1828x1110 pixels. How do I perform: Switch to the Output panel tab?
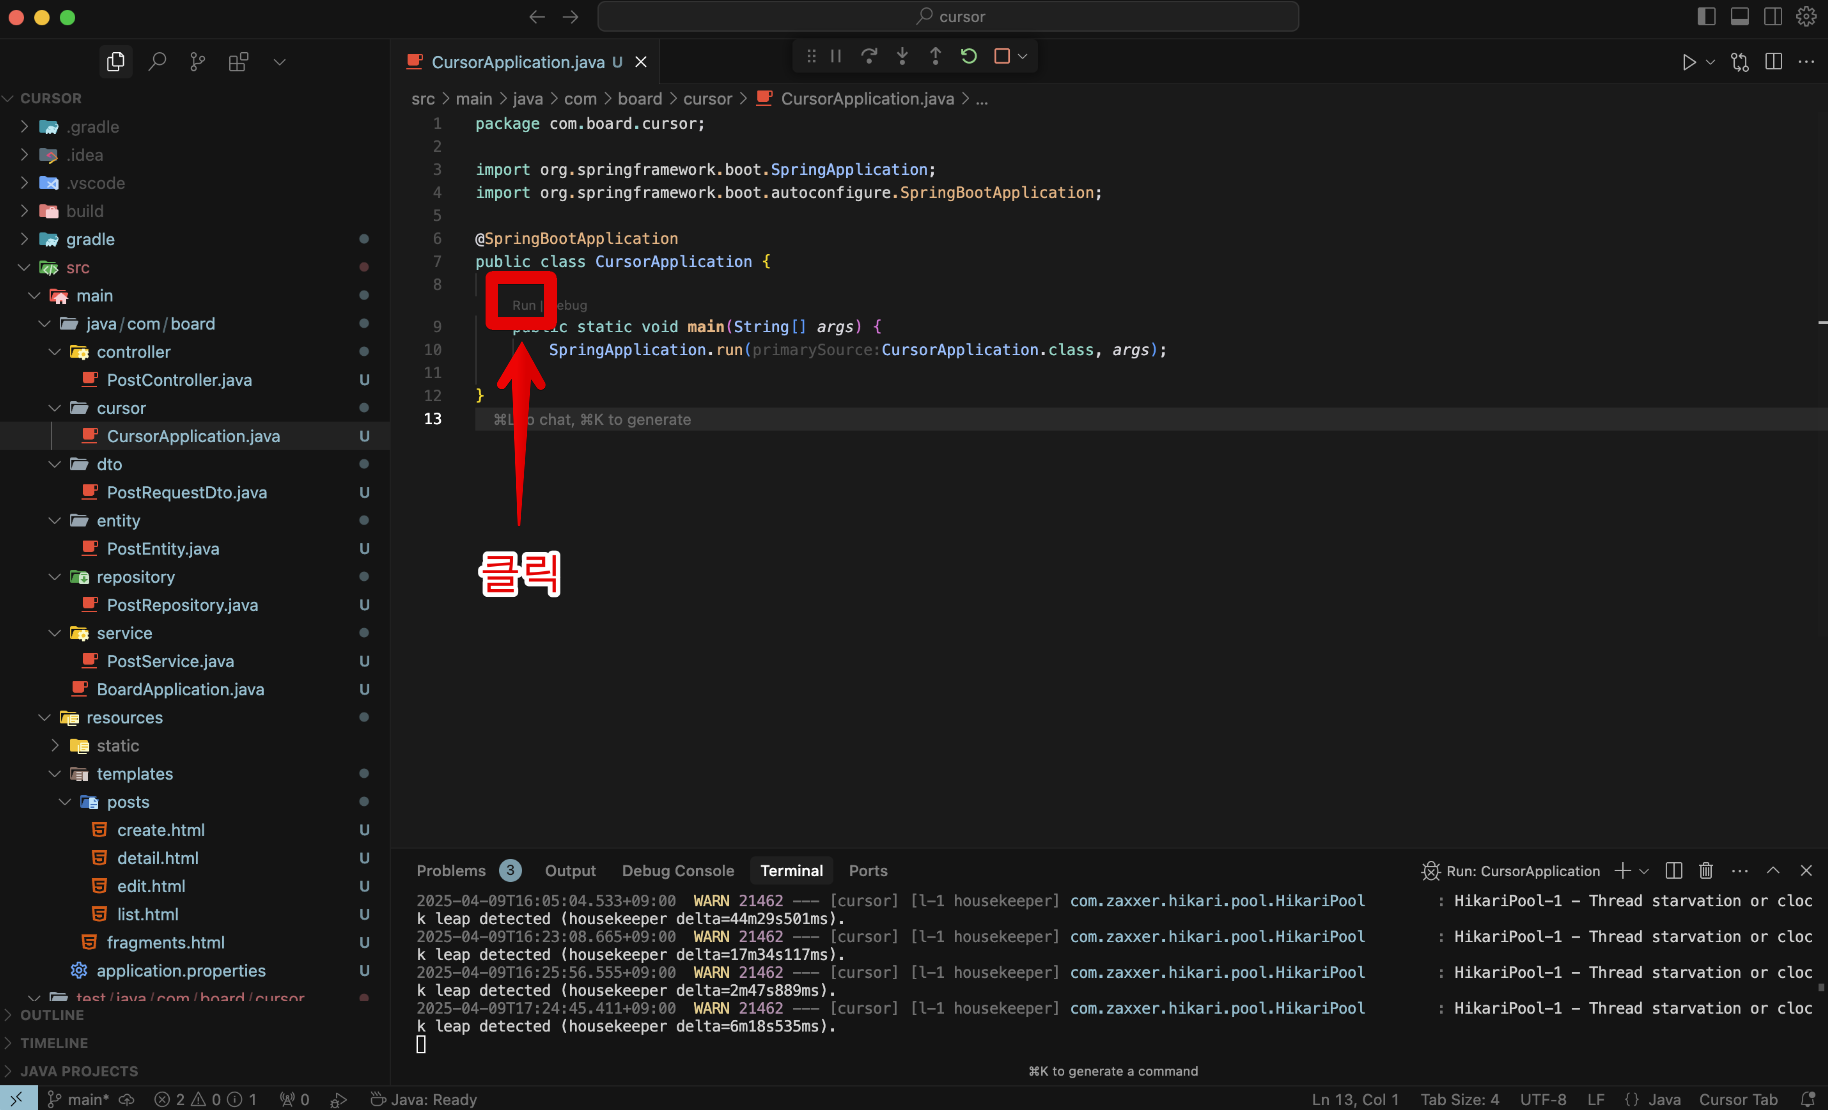(570, 871)
